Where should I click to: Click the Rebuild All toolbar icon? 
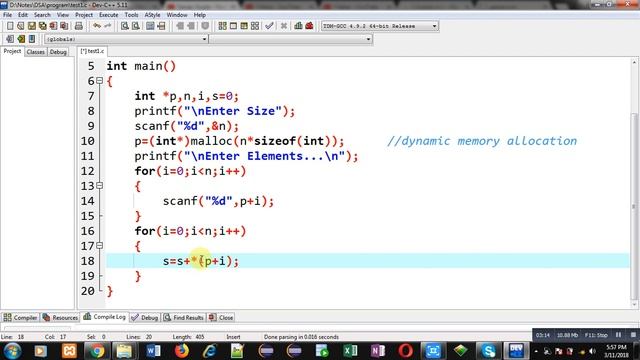(255, 26)
